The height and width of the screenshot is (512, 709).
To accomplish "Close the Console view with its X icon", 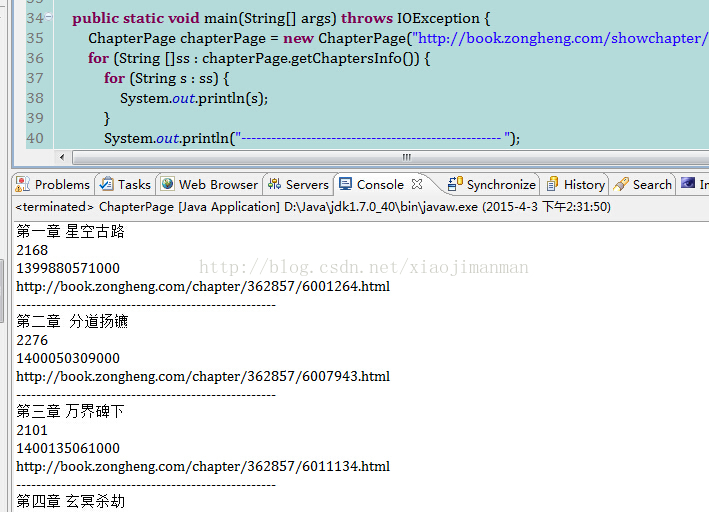I will (x=417, y=184).
